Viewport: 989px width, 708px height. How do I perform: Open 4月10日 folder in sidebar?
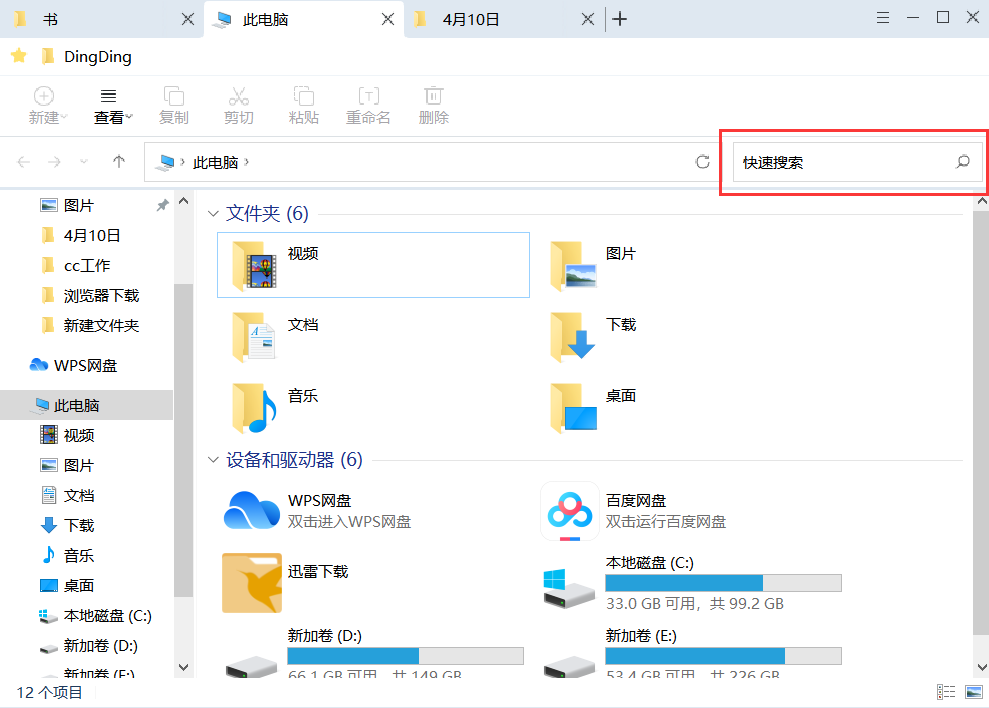coord(81,235)
